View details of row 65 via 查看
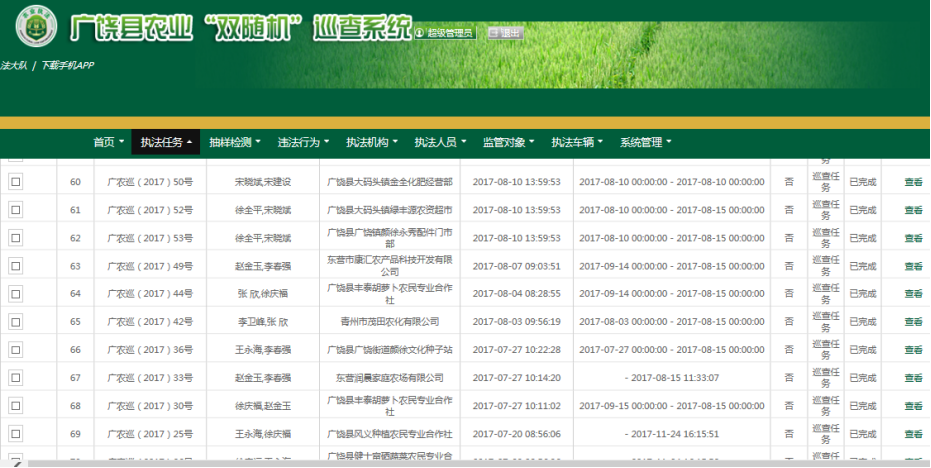Screen dimensions: 931x468 [913, 322]
